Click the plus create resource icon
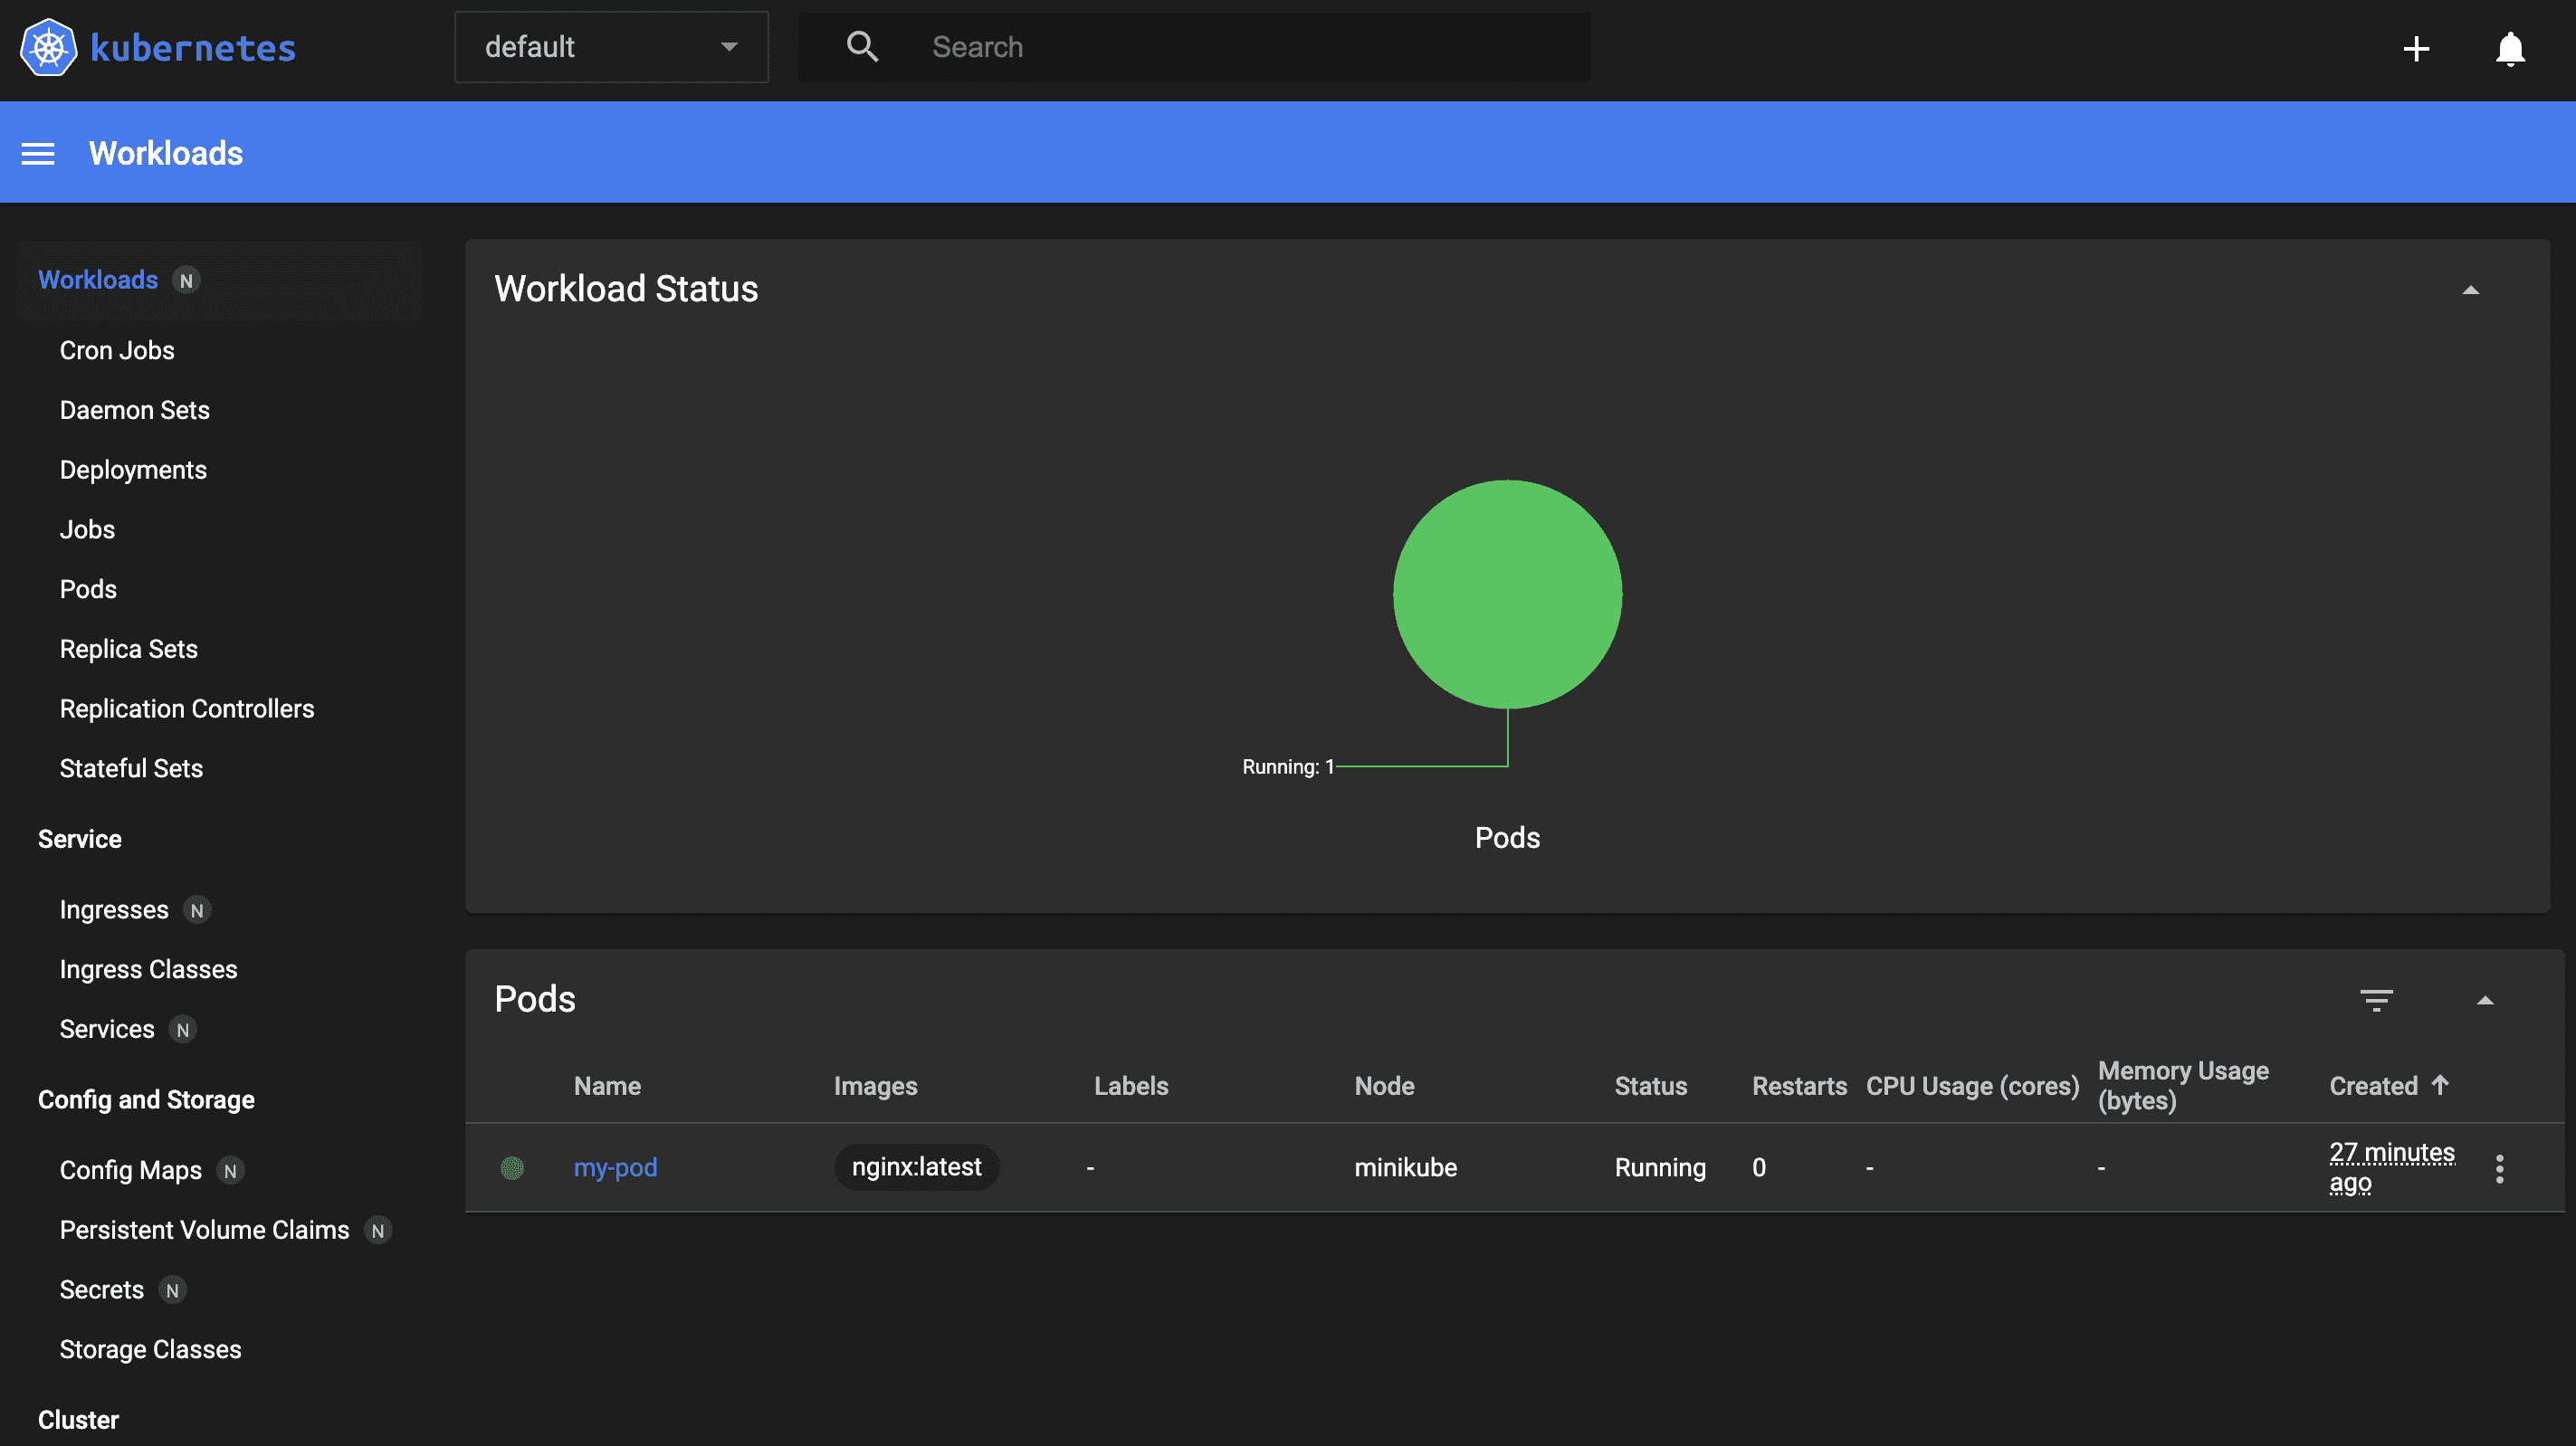Viewport: 2576px width, 1446px height. (2416, 49)
